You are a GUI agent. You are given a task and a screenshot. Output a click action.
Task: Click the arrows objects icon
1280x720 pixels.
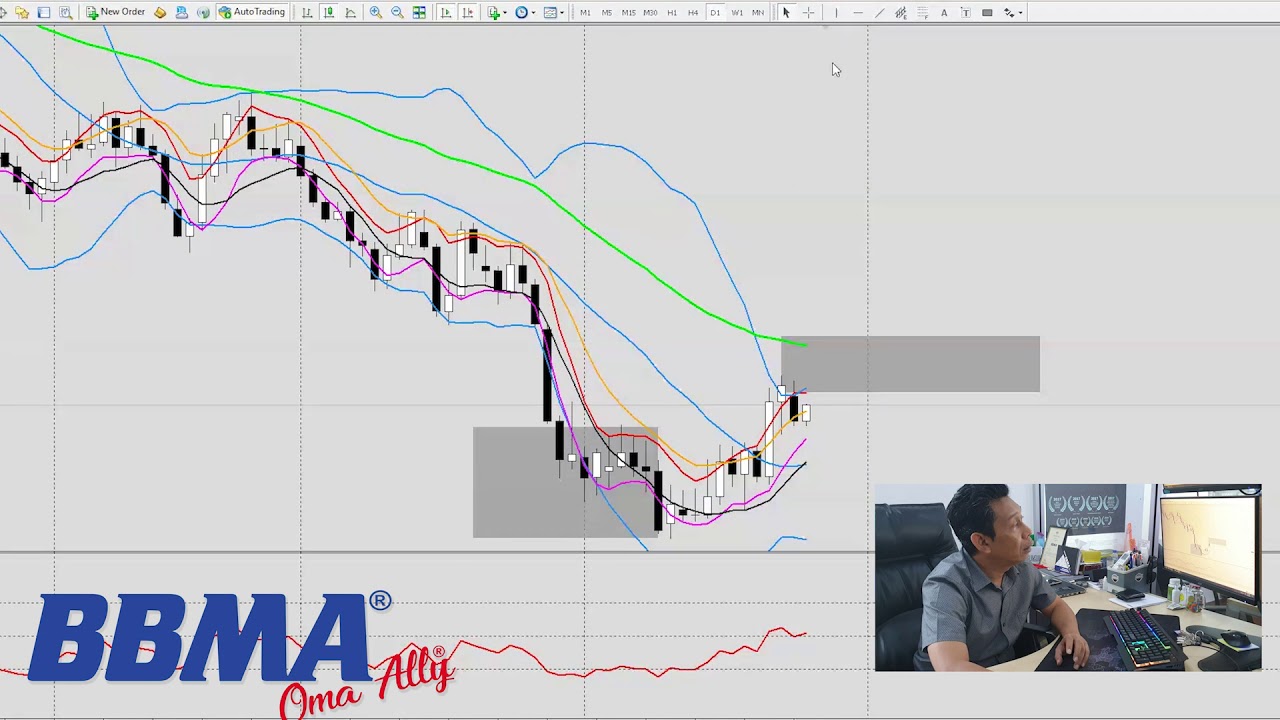click(1009, 12)
